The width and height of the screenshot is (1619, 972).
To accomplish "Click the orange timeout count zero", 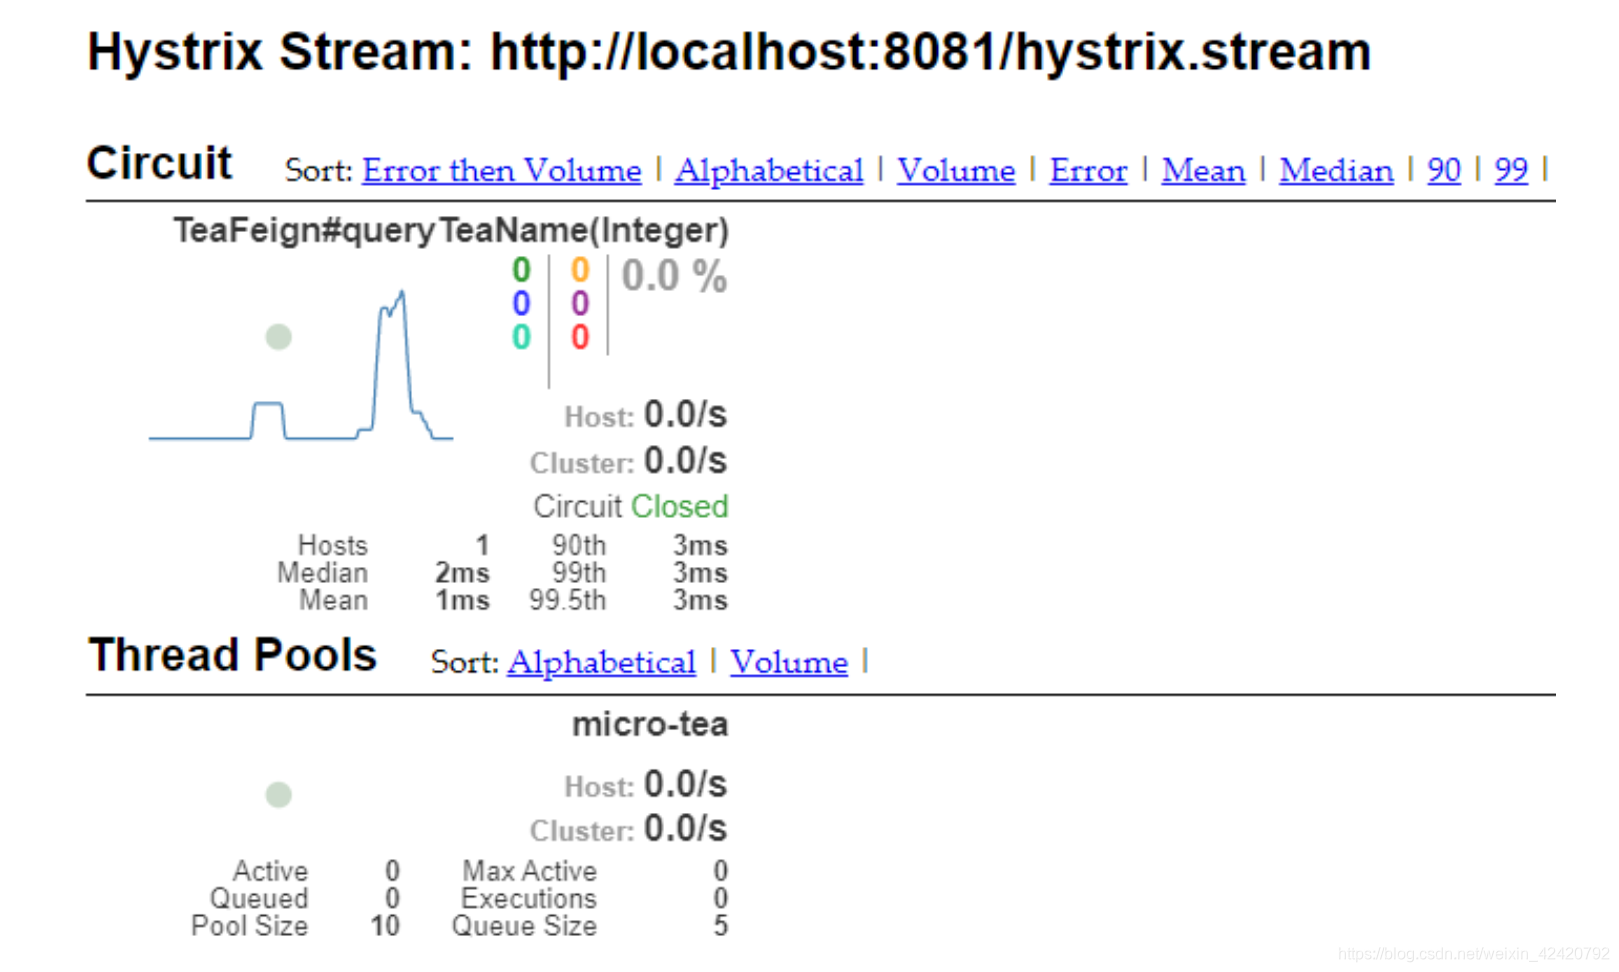I will pyautogui.click(x=580, y=270).
